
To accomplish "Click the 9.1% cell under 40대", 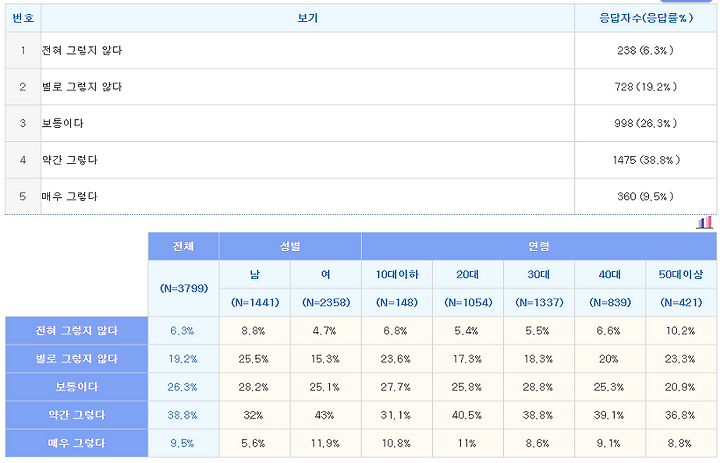I will [609, 443].
